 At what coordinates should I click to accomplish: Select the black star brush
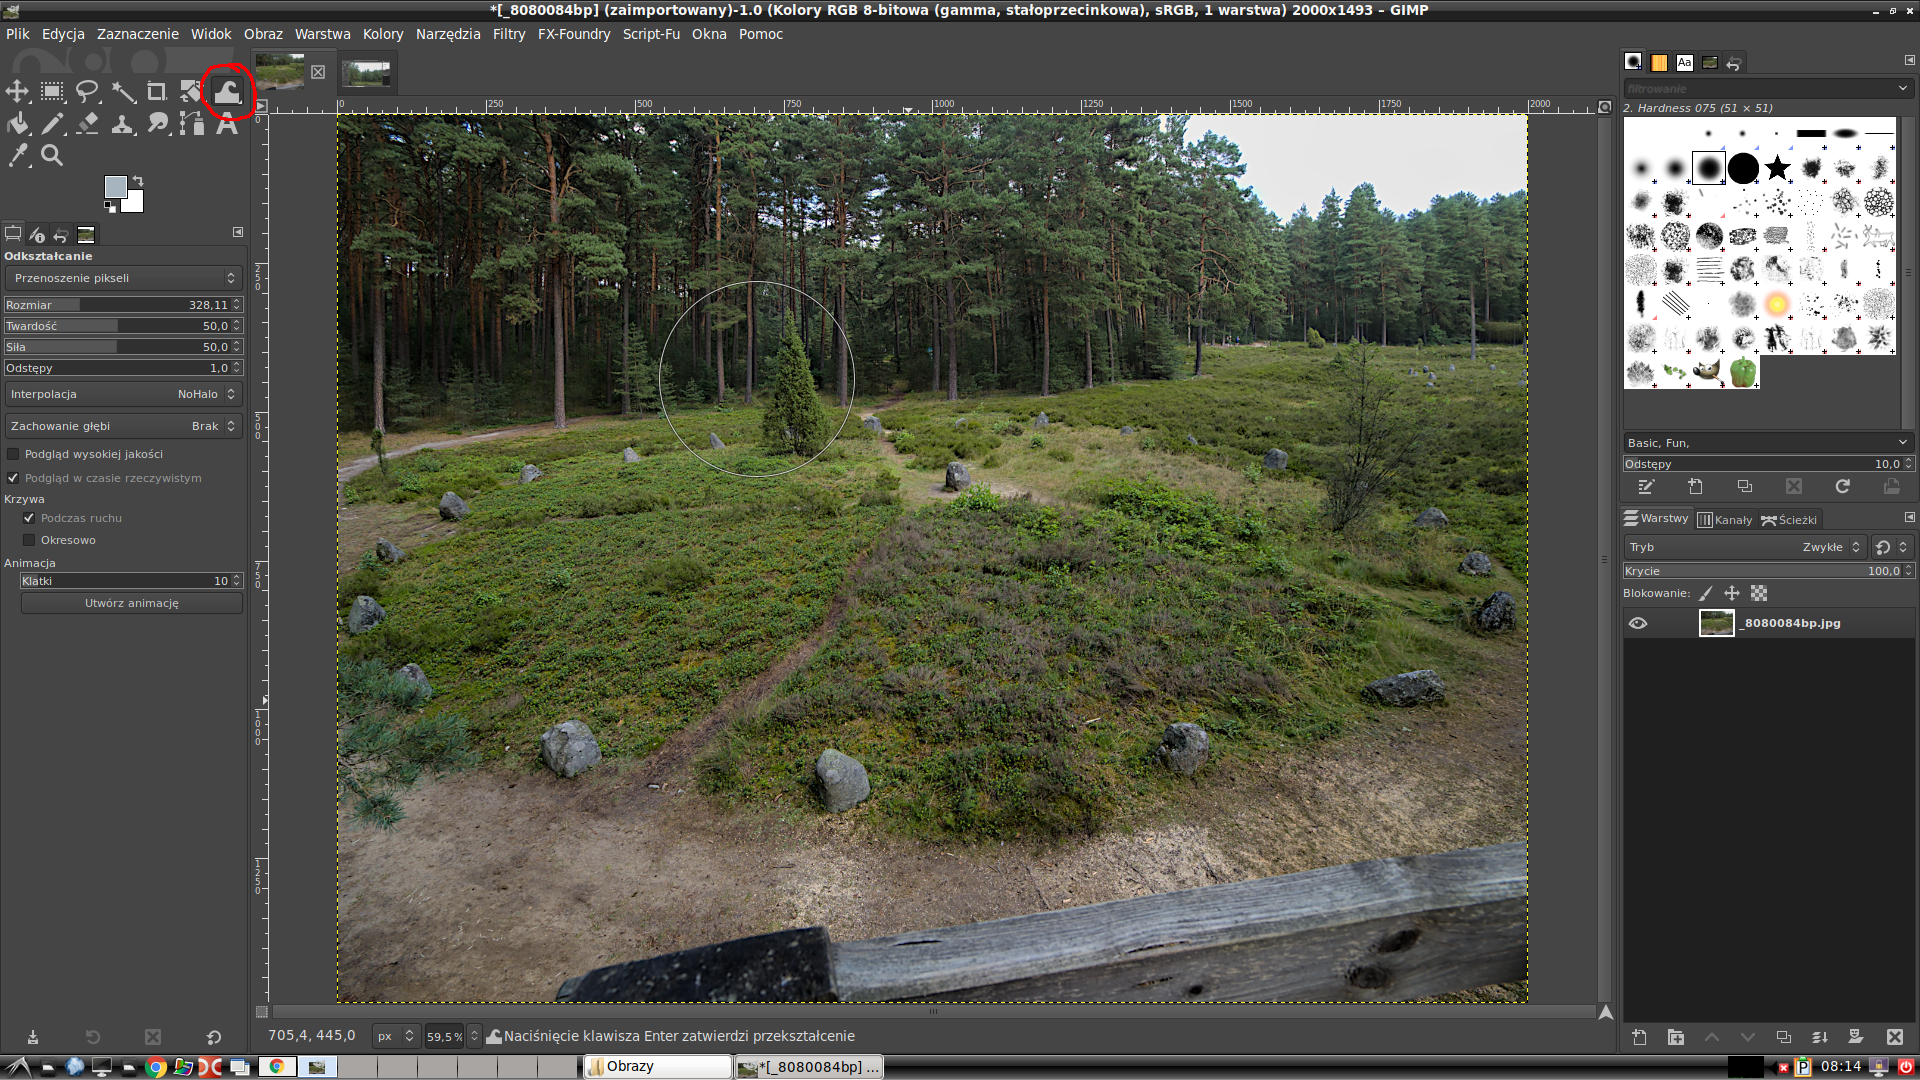pos(1777,167)
